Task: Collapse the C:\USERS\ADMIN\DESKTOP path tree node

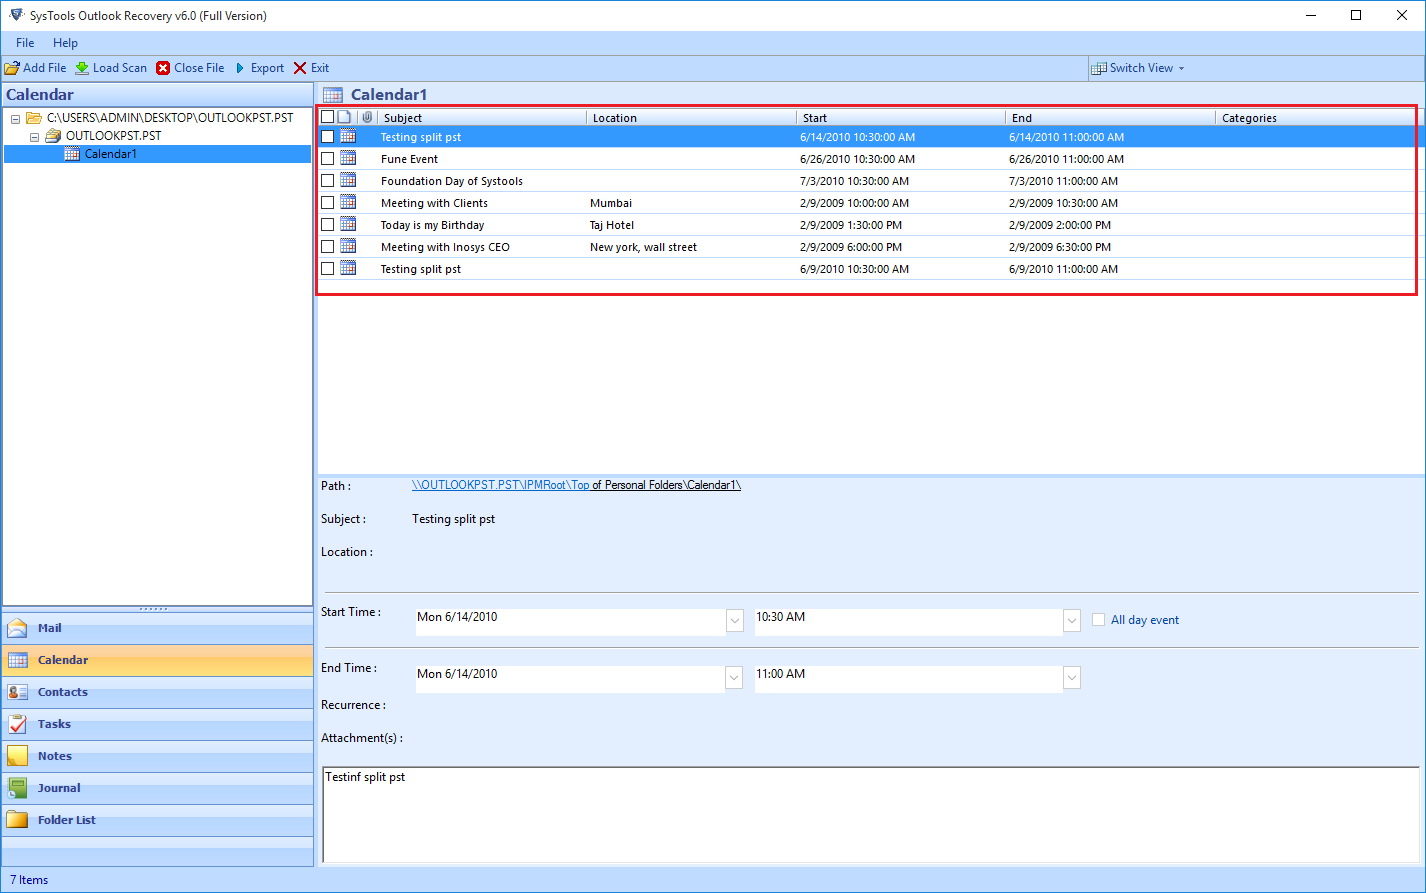Action: coord(16,119)
